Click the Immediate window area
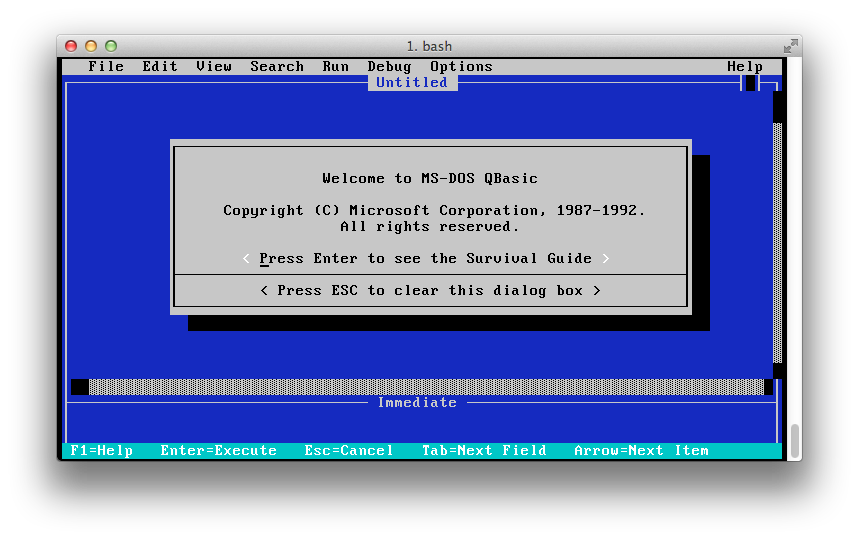 tap(421, 426)
